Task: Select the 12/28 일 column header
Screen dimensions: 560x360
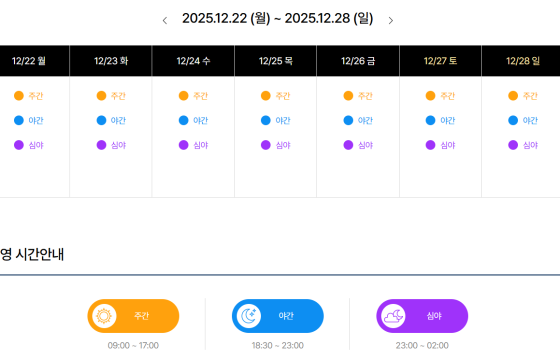Action: tap(522, 61)
